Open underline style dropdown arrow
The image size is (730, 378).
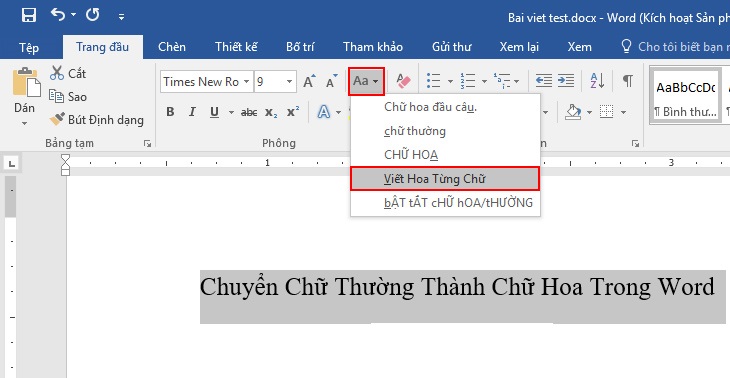(231, 112)
